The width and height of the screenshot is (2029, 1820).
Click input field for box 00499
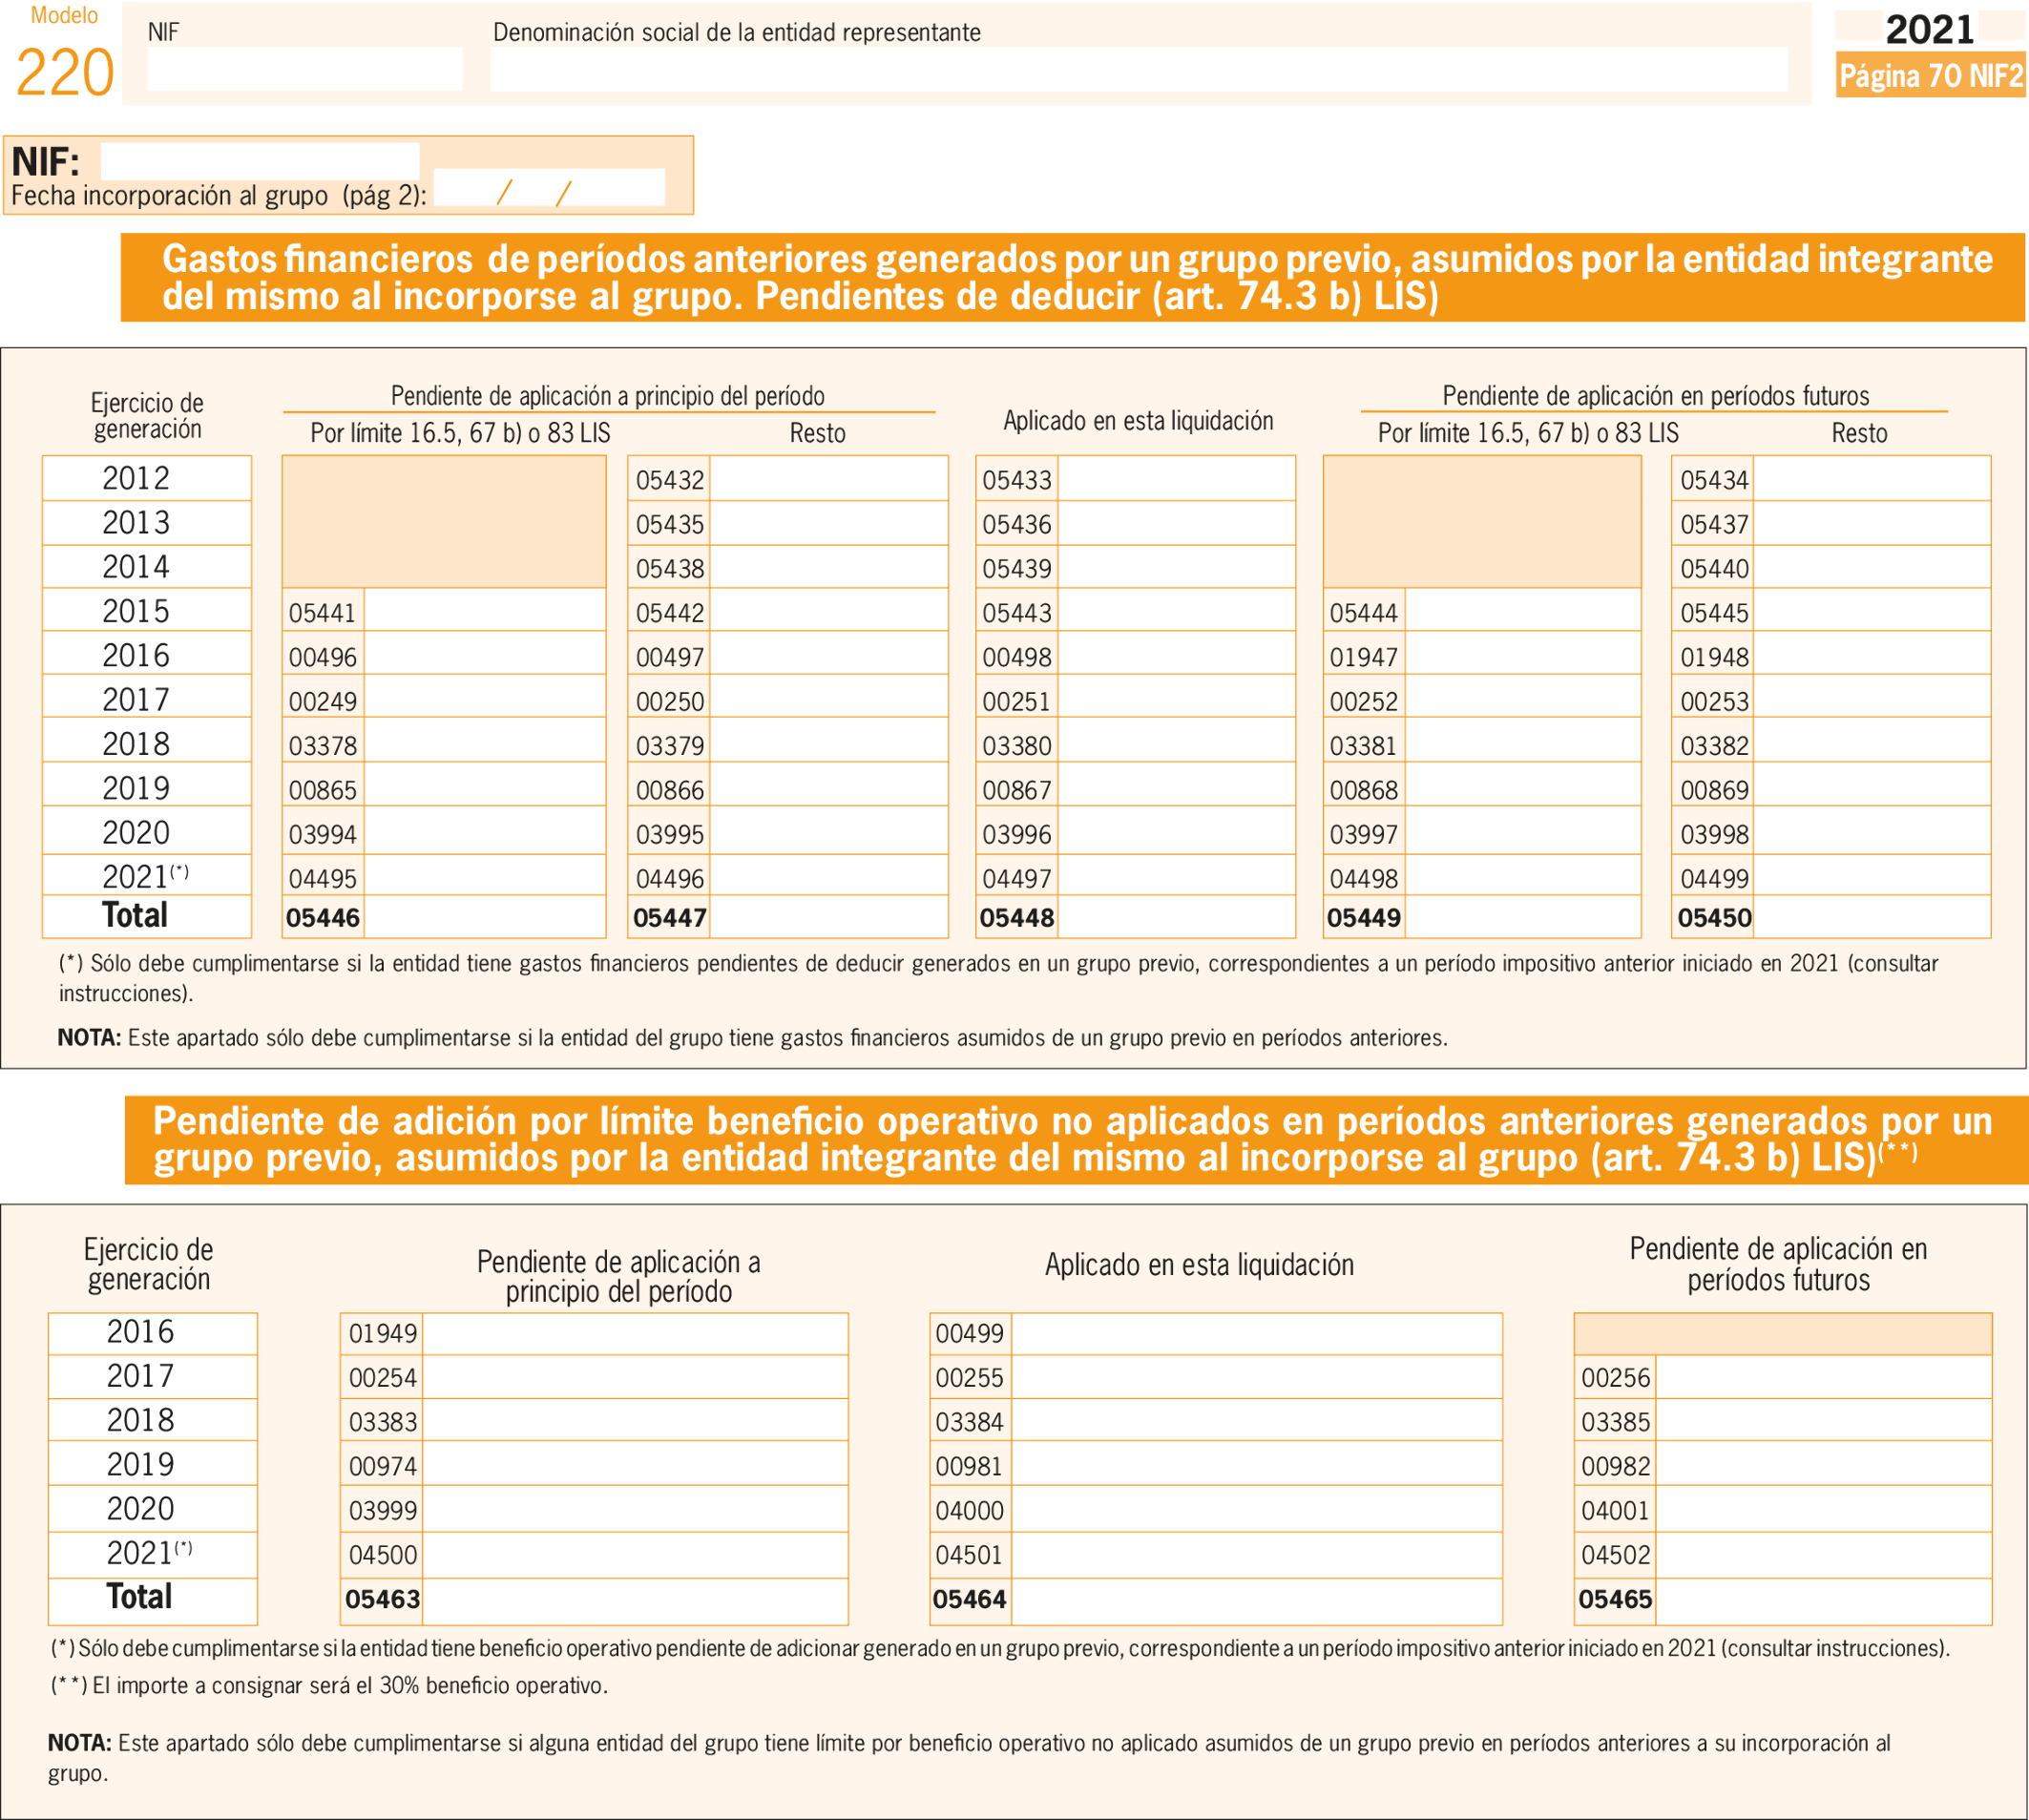[1256, 1335]
